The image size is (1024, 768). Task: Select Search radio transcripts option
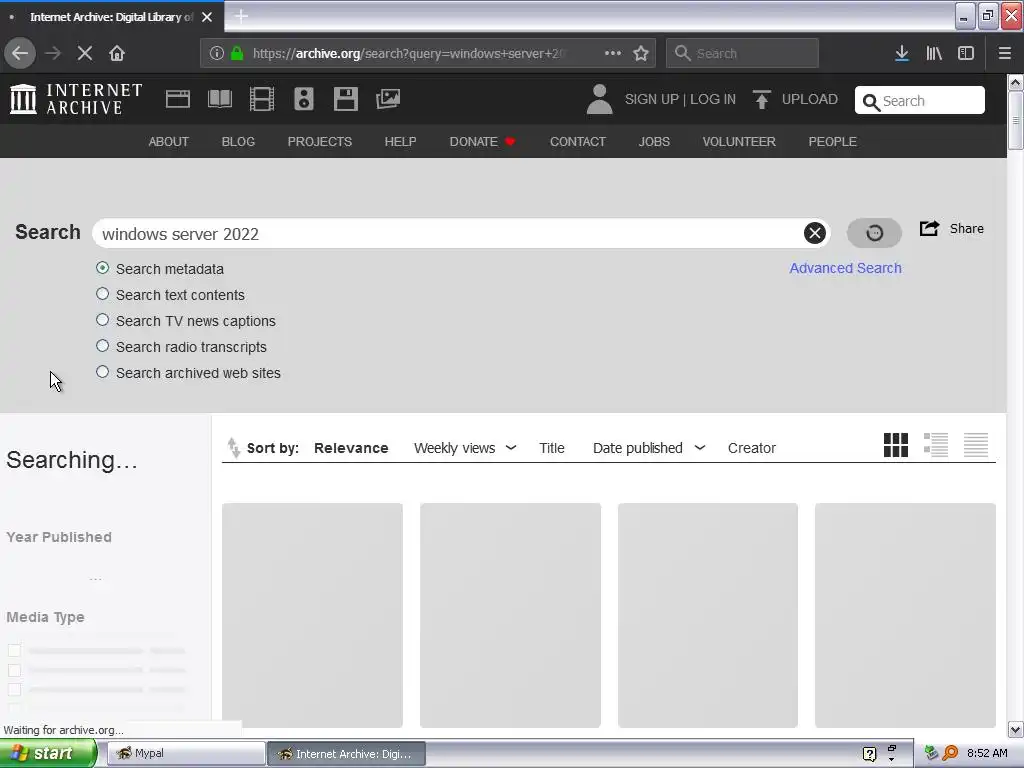103,346
